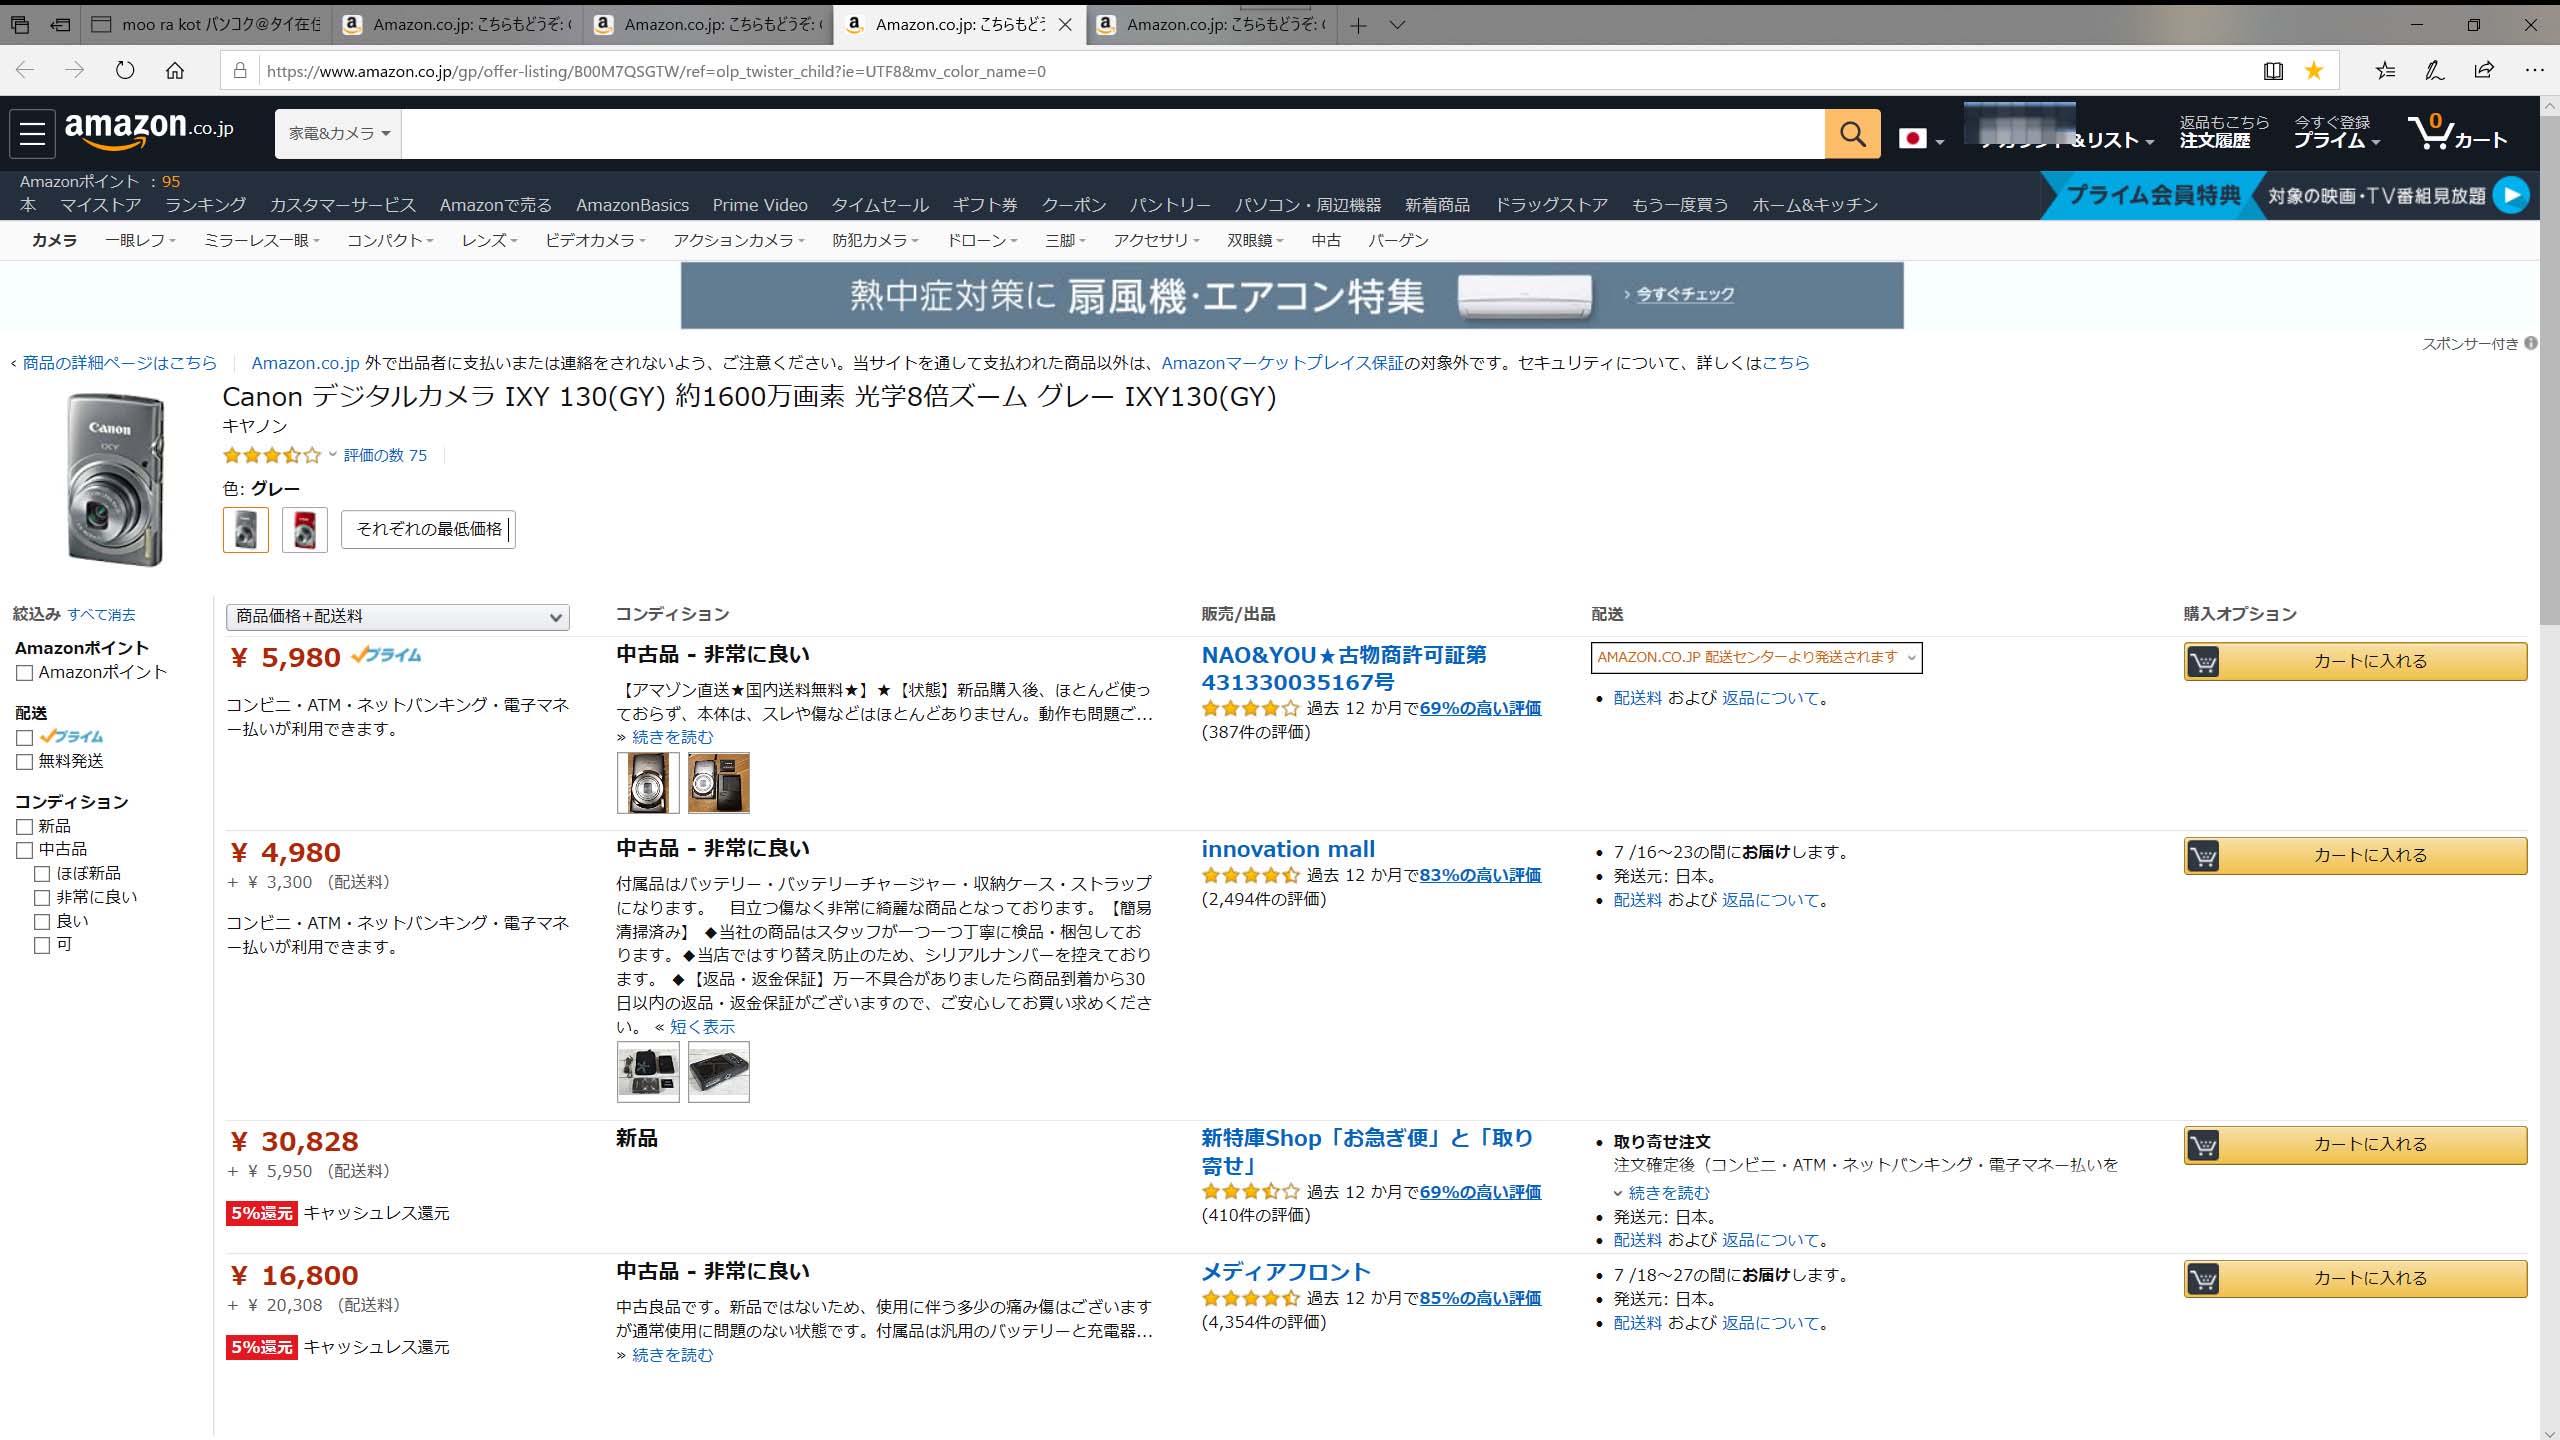Open the browser settings ellipsis menu
Screen dimensions: 2560x1440
tap(2534, 70)
